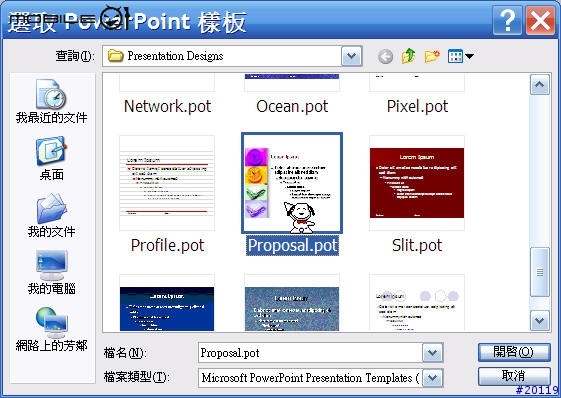Click the file name input field

click(x=310, y=353)
